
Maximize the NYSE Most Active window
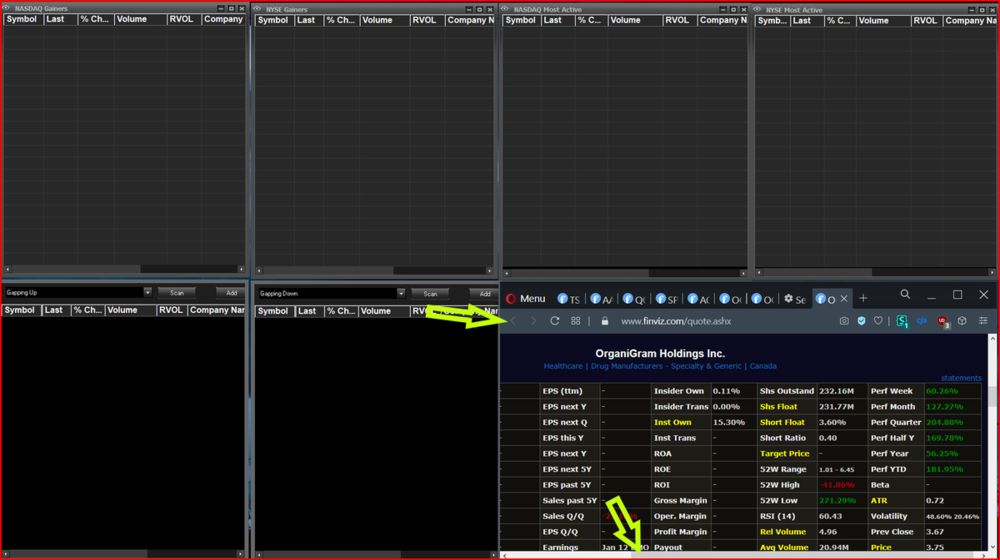coord(982,10)
